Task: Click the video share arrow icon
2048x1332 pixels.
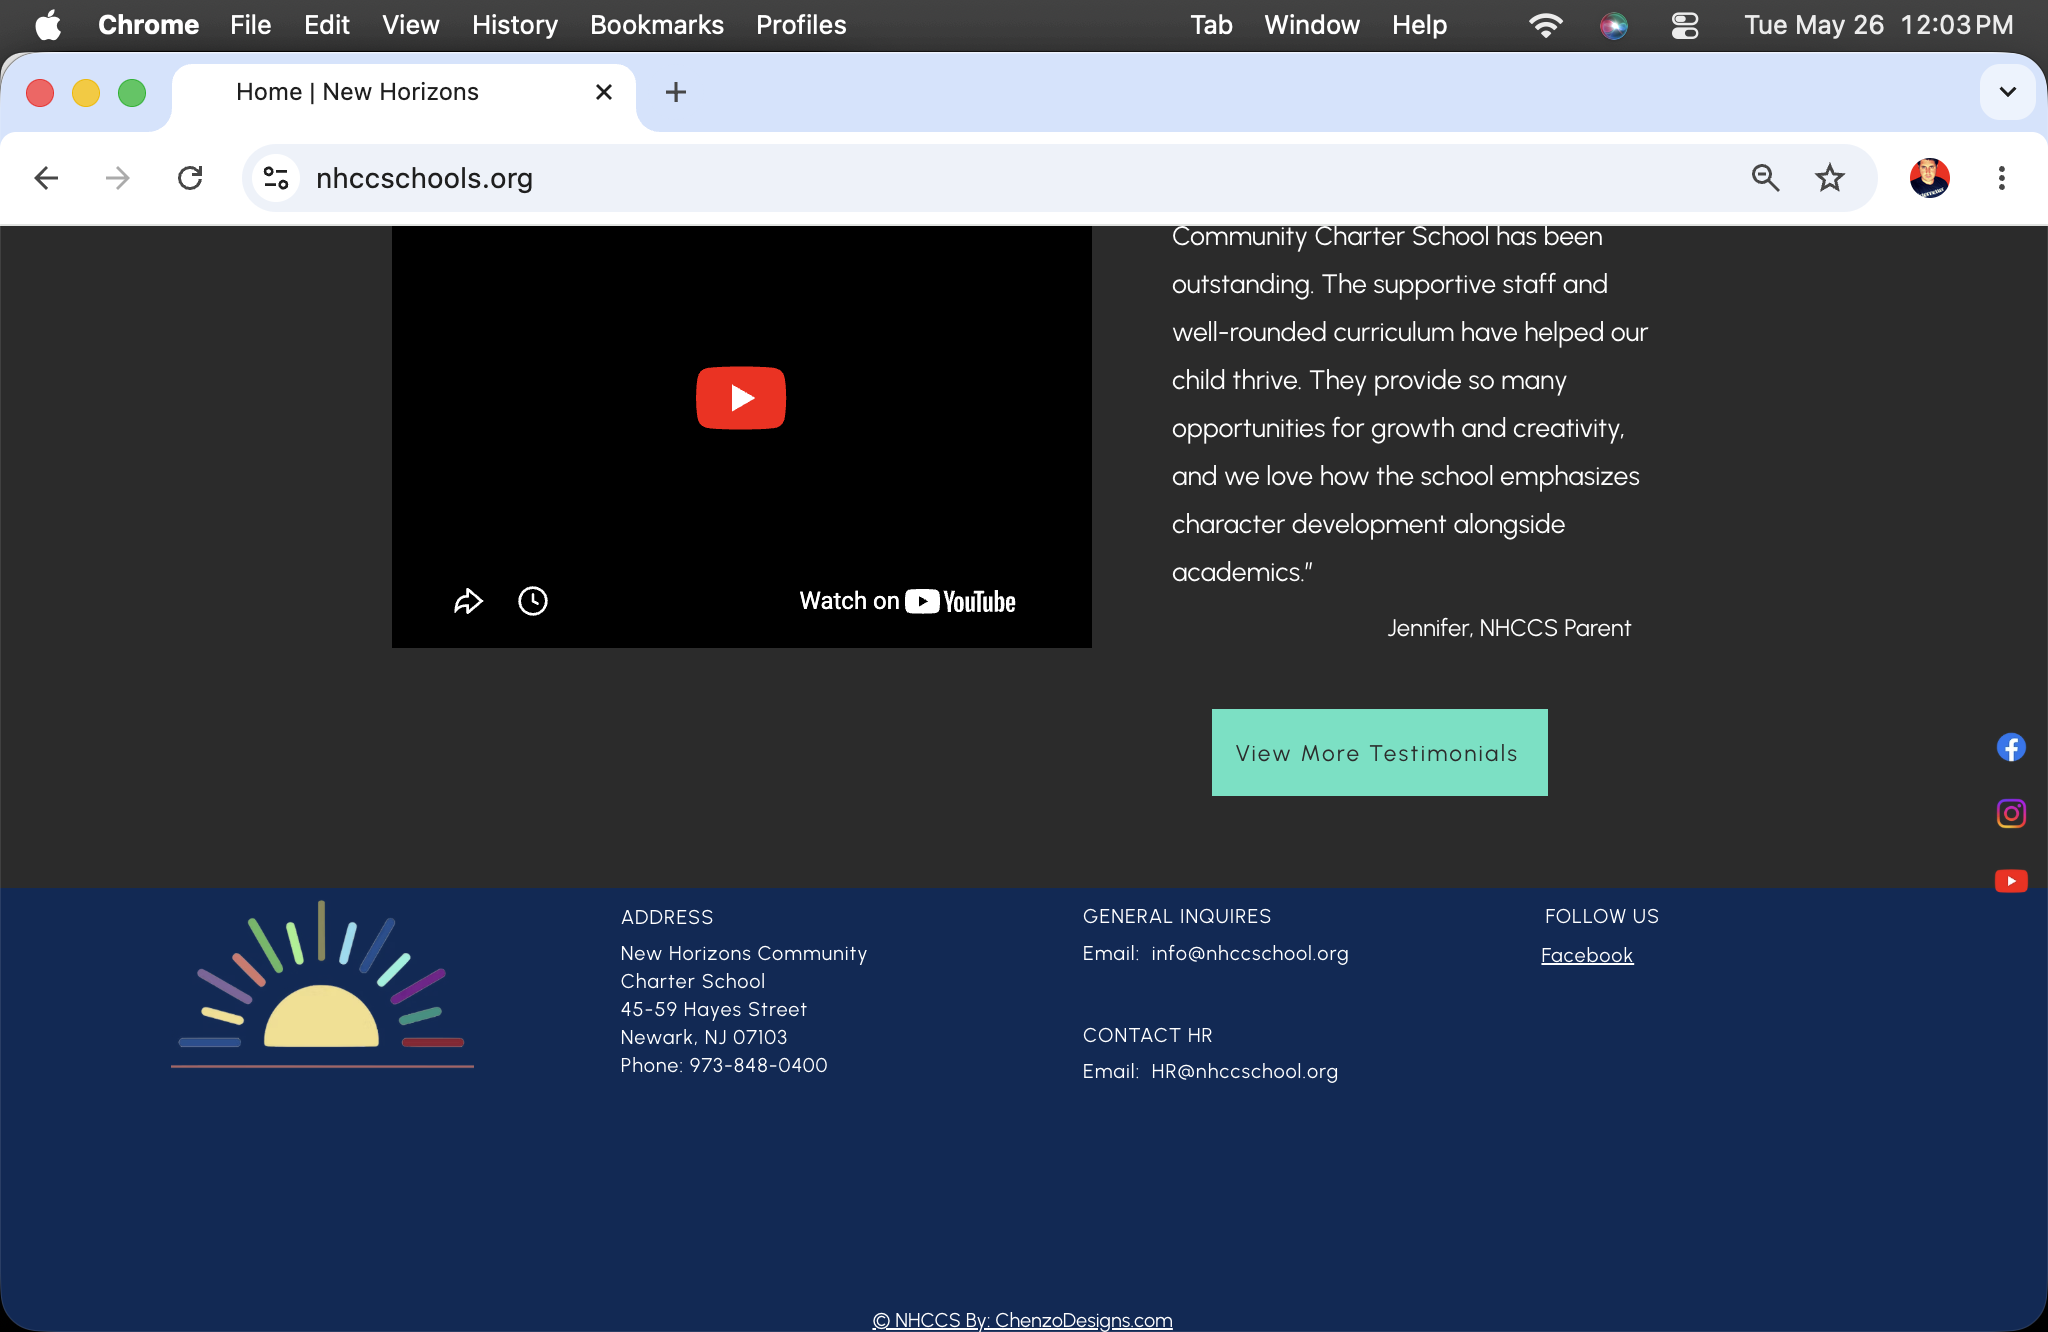Action: [468, 601]
